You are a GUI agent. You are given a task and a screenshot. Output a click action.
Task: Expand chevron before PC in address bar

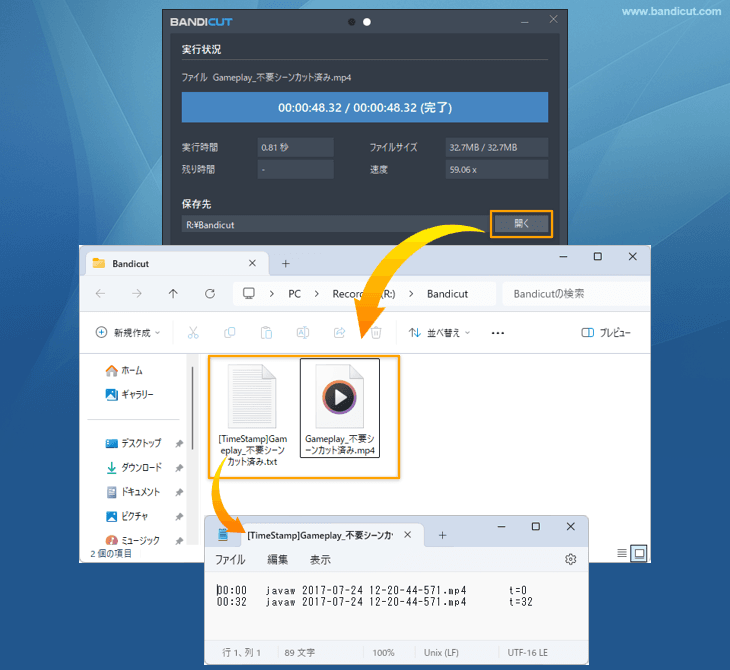click(271, 294)
